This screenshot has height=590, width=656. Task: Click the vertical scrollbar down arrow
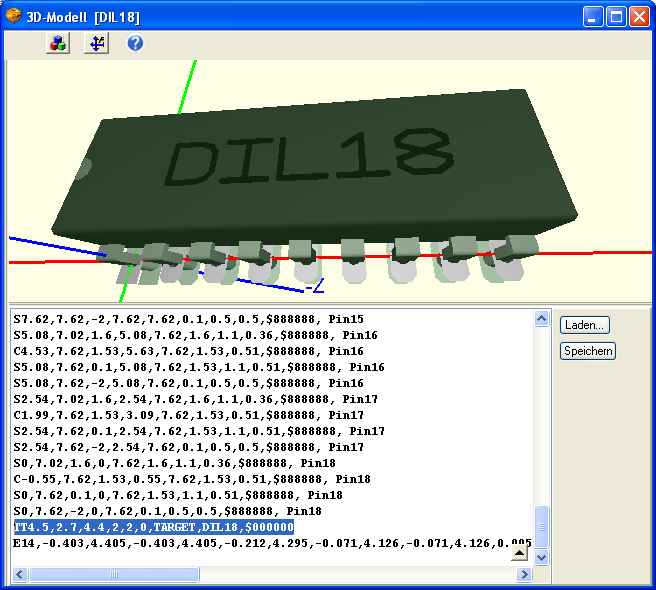tap(542, 557)
